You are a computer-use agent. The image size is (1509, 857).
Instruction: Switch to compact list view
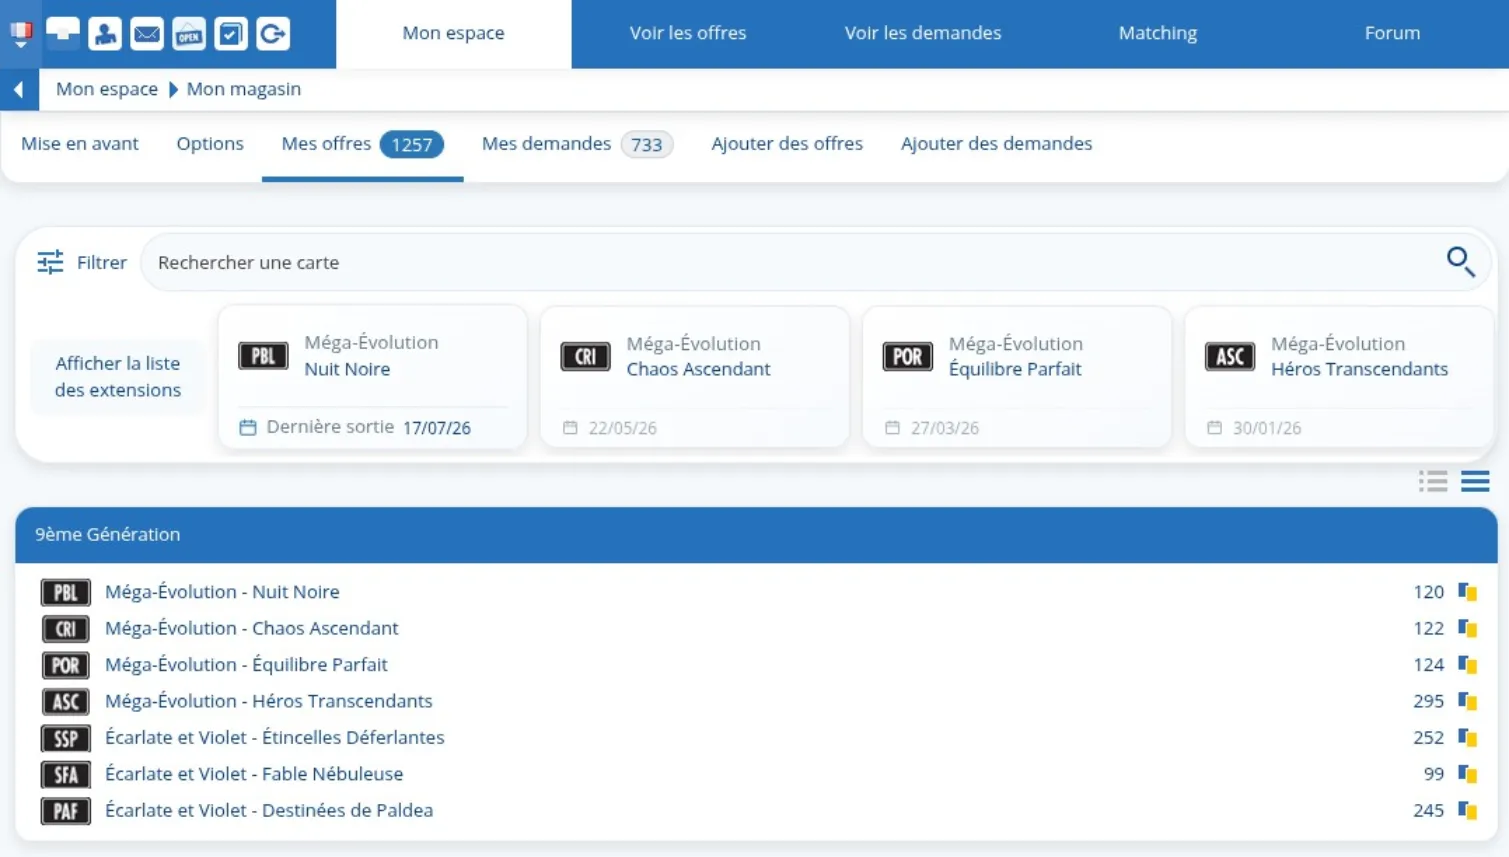tap(1475, 482)
